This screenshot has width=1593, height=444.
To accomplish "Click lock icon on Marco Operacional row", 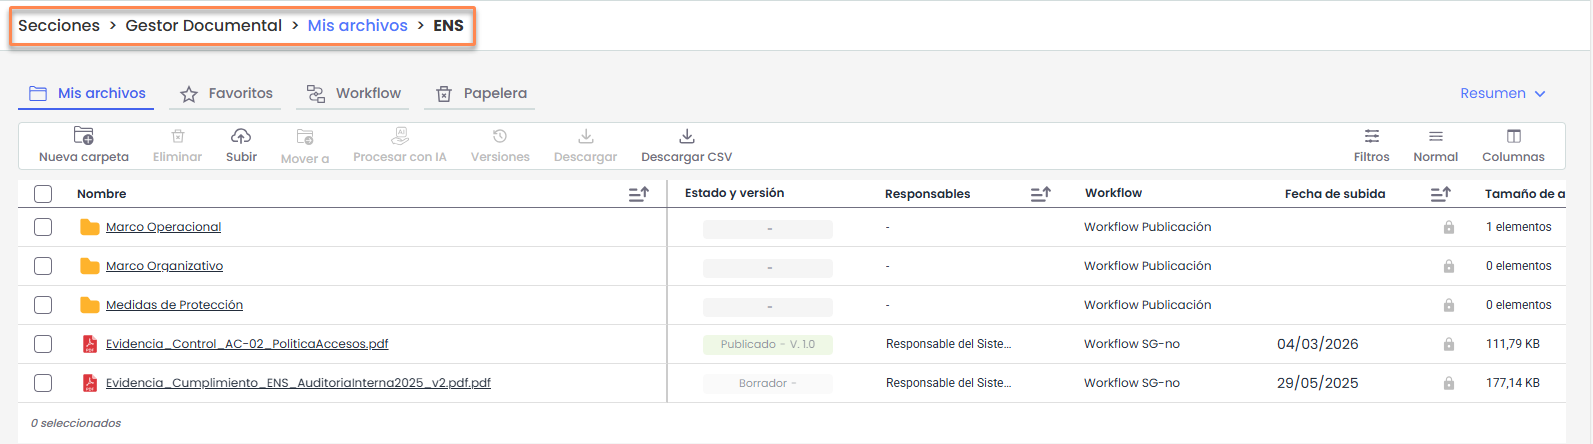I will coord(1448,228).
